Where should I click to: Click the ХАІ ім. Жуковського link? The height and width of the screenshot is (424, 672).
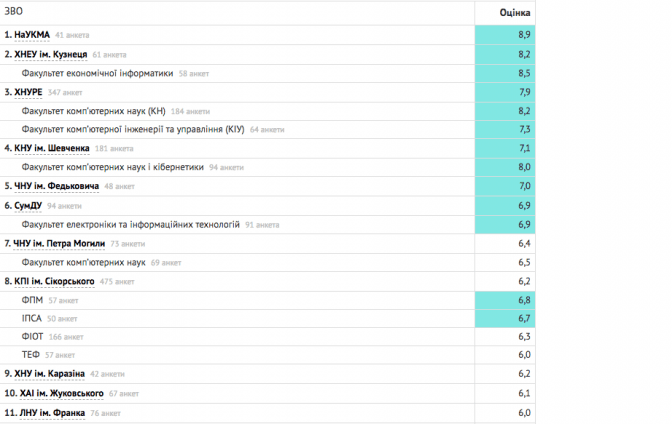pos(61,393)
